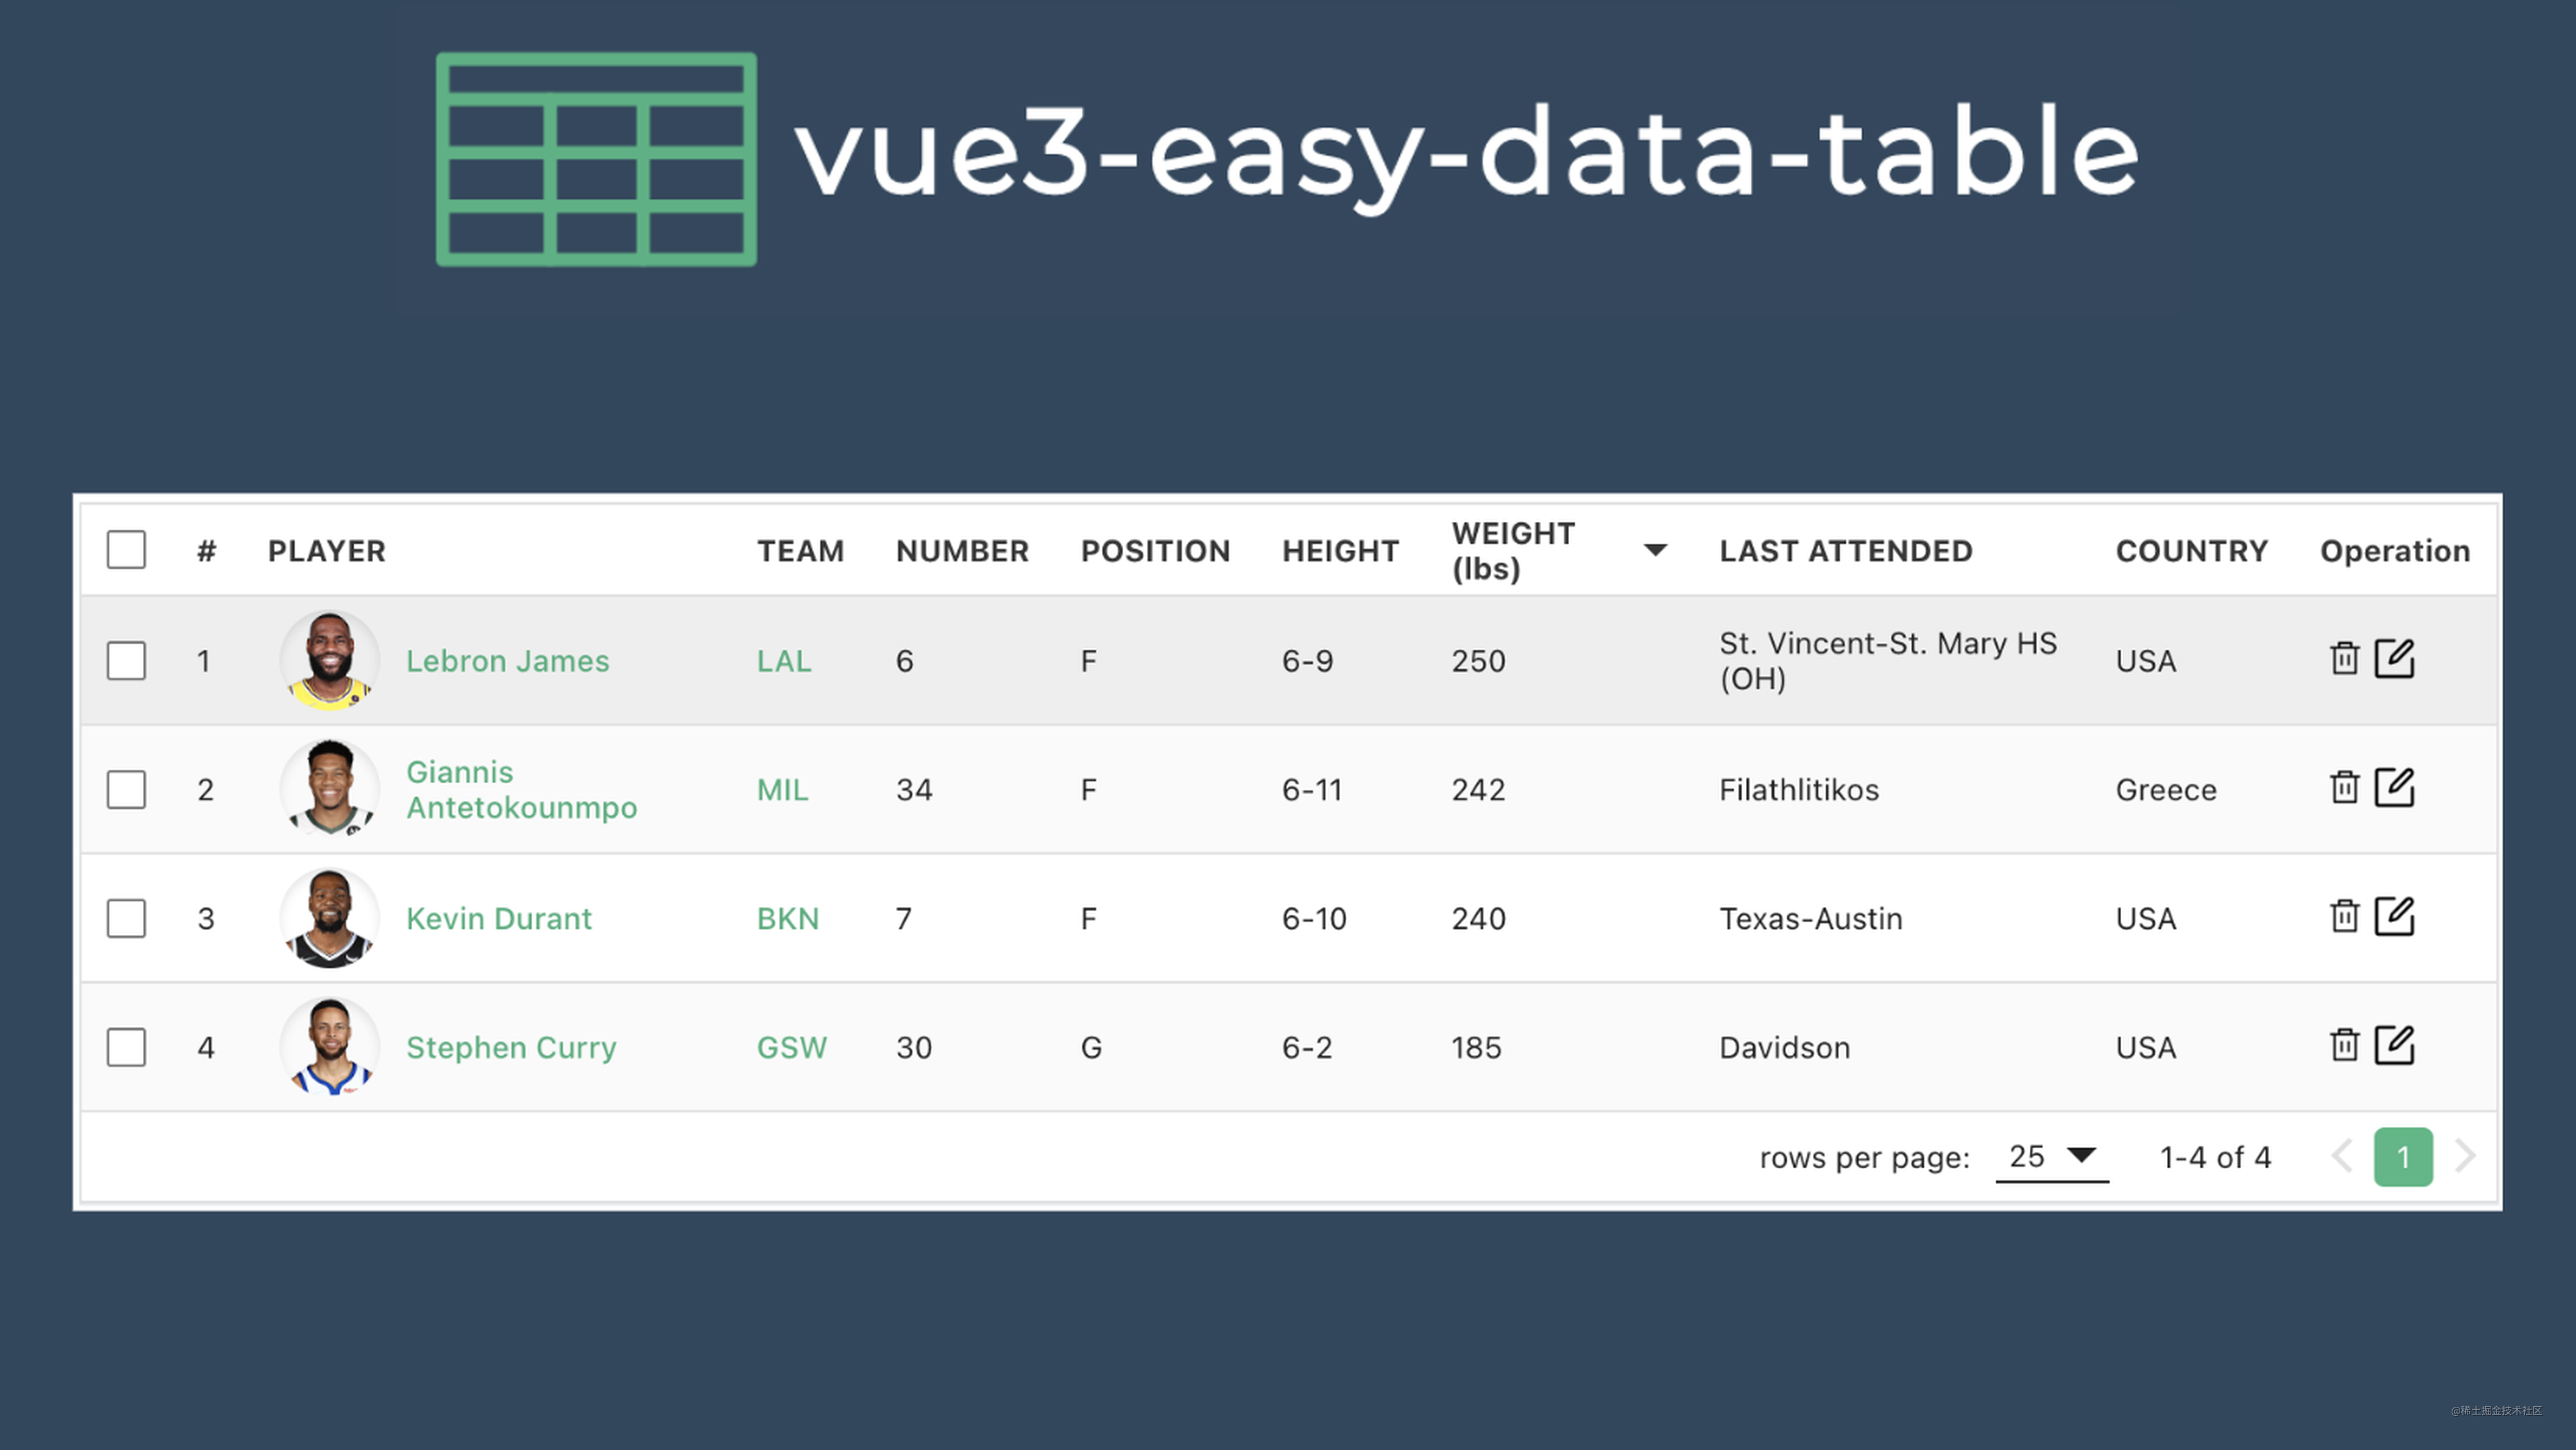Click the edit icon for Giannis Antetokounmpo
Image resolution: width=2576 pixels, height=1450 pixels.
tap(2395, 788)
